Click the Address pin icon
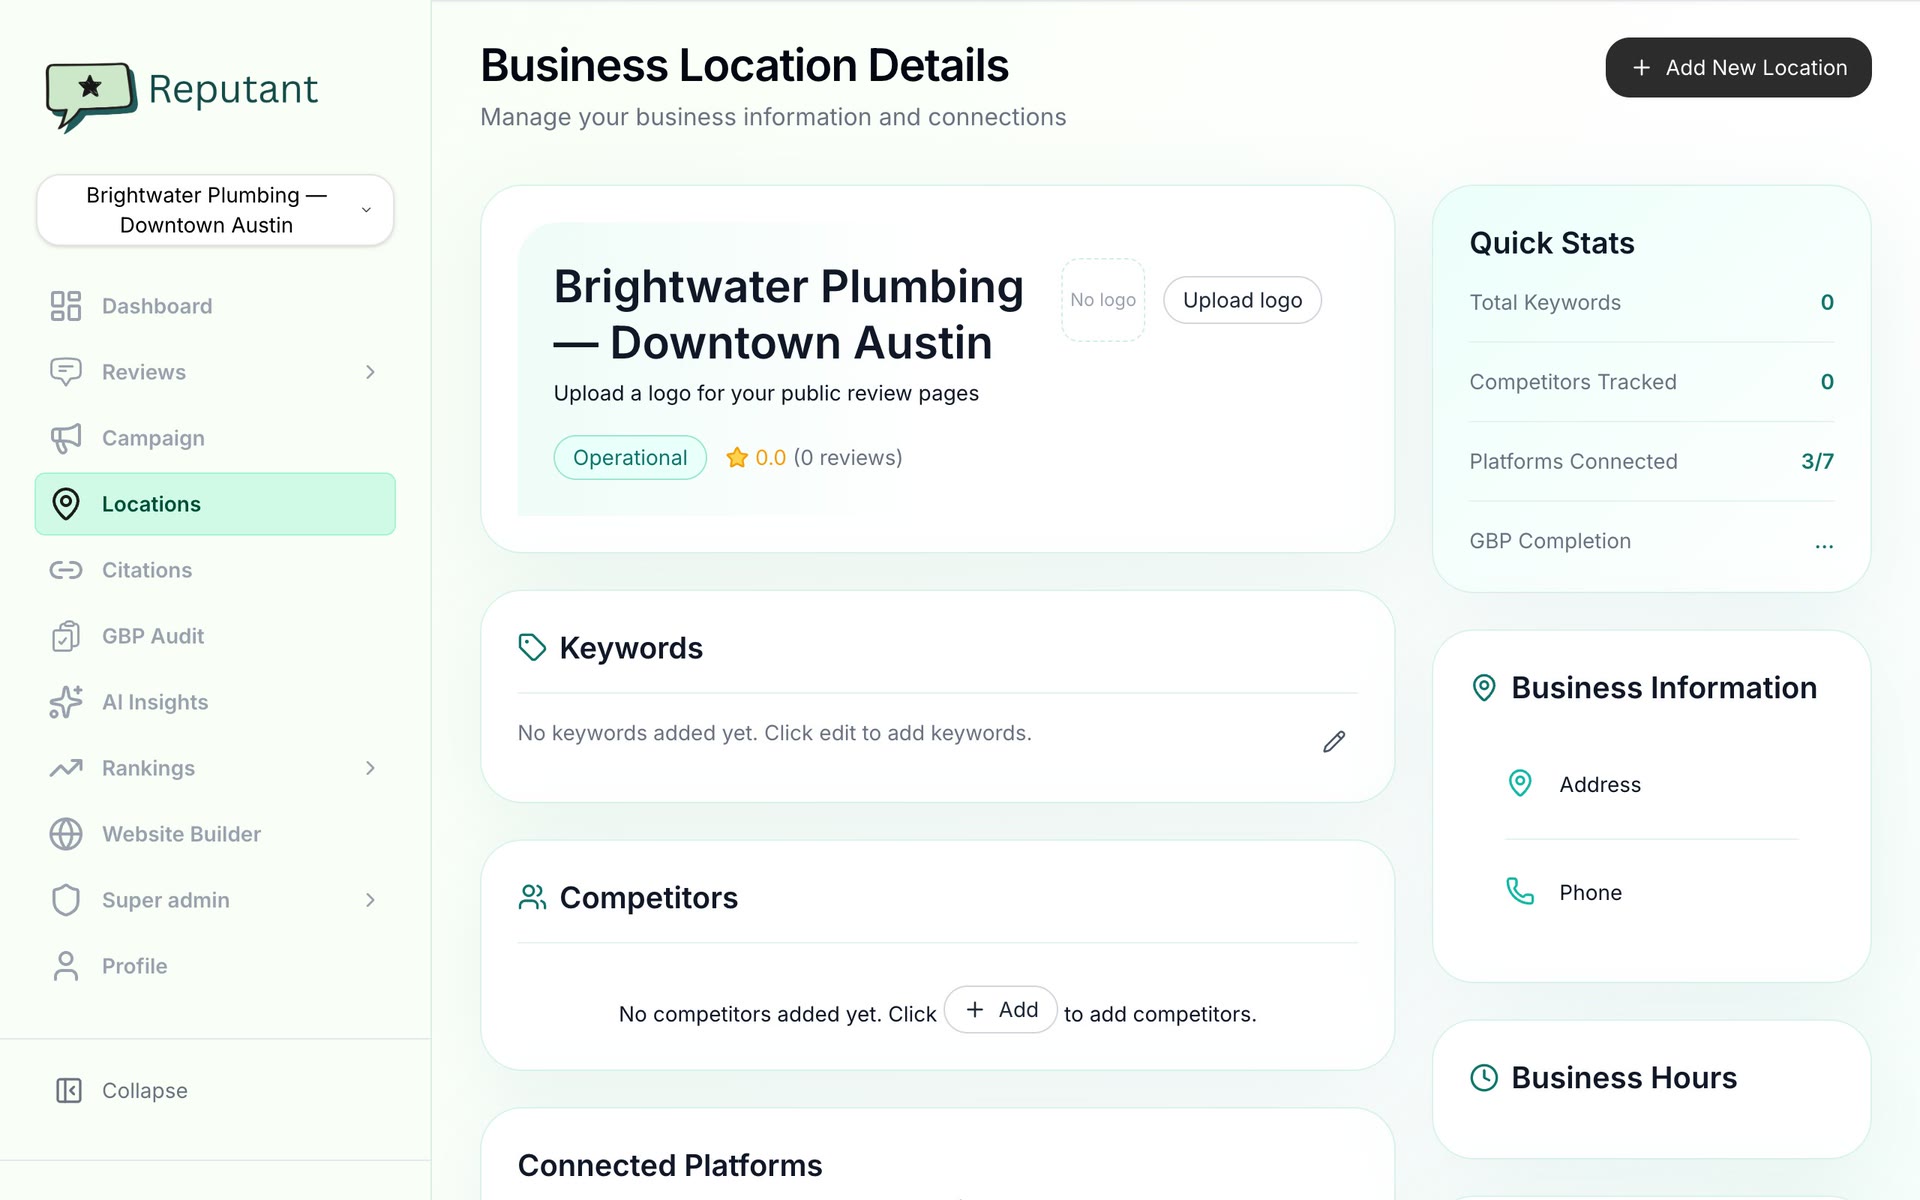Viewport: 1920px width, 1200px height. 1520,783
